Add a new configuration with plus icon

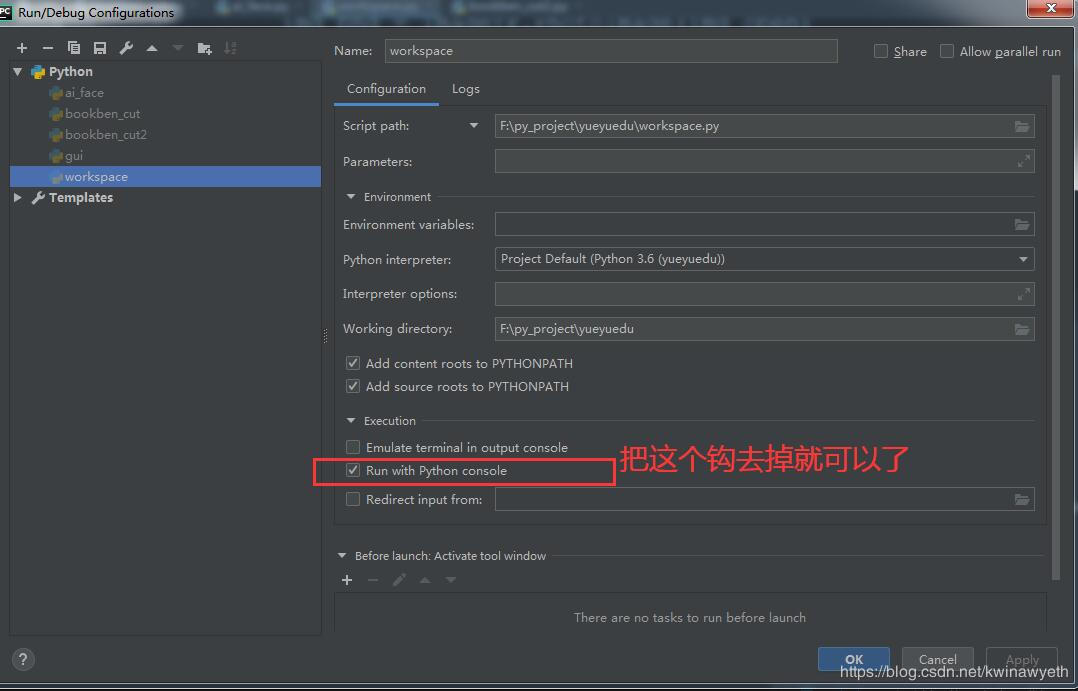click(22, 48)
